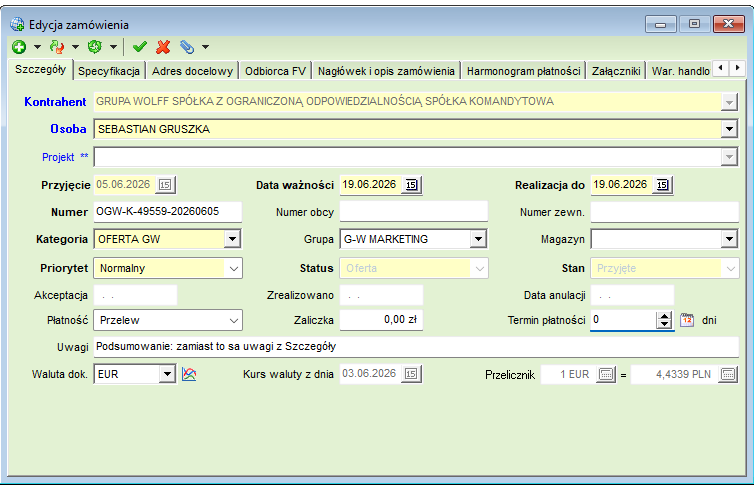Image resolution: width=754 pixels, height=485 pixels.
Task: Click the Realizacja do date field
Action: point(622,185)
